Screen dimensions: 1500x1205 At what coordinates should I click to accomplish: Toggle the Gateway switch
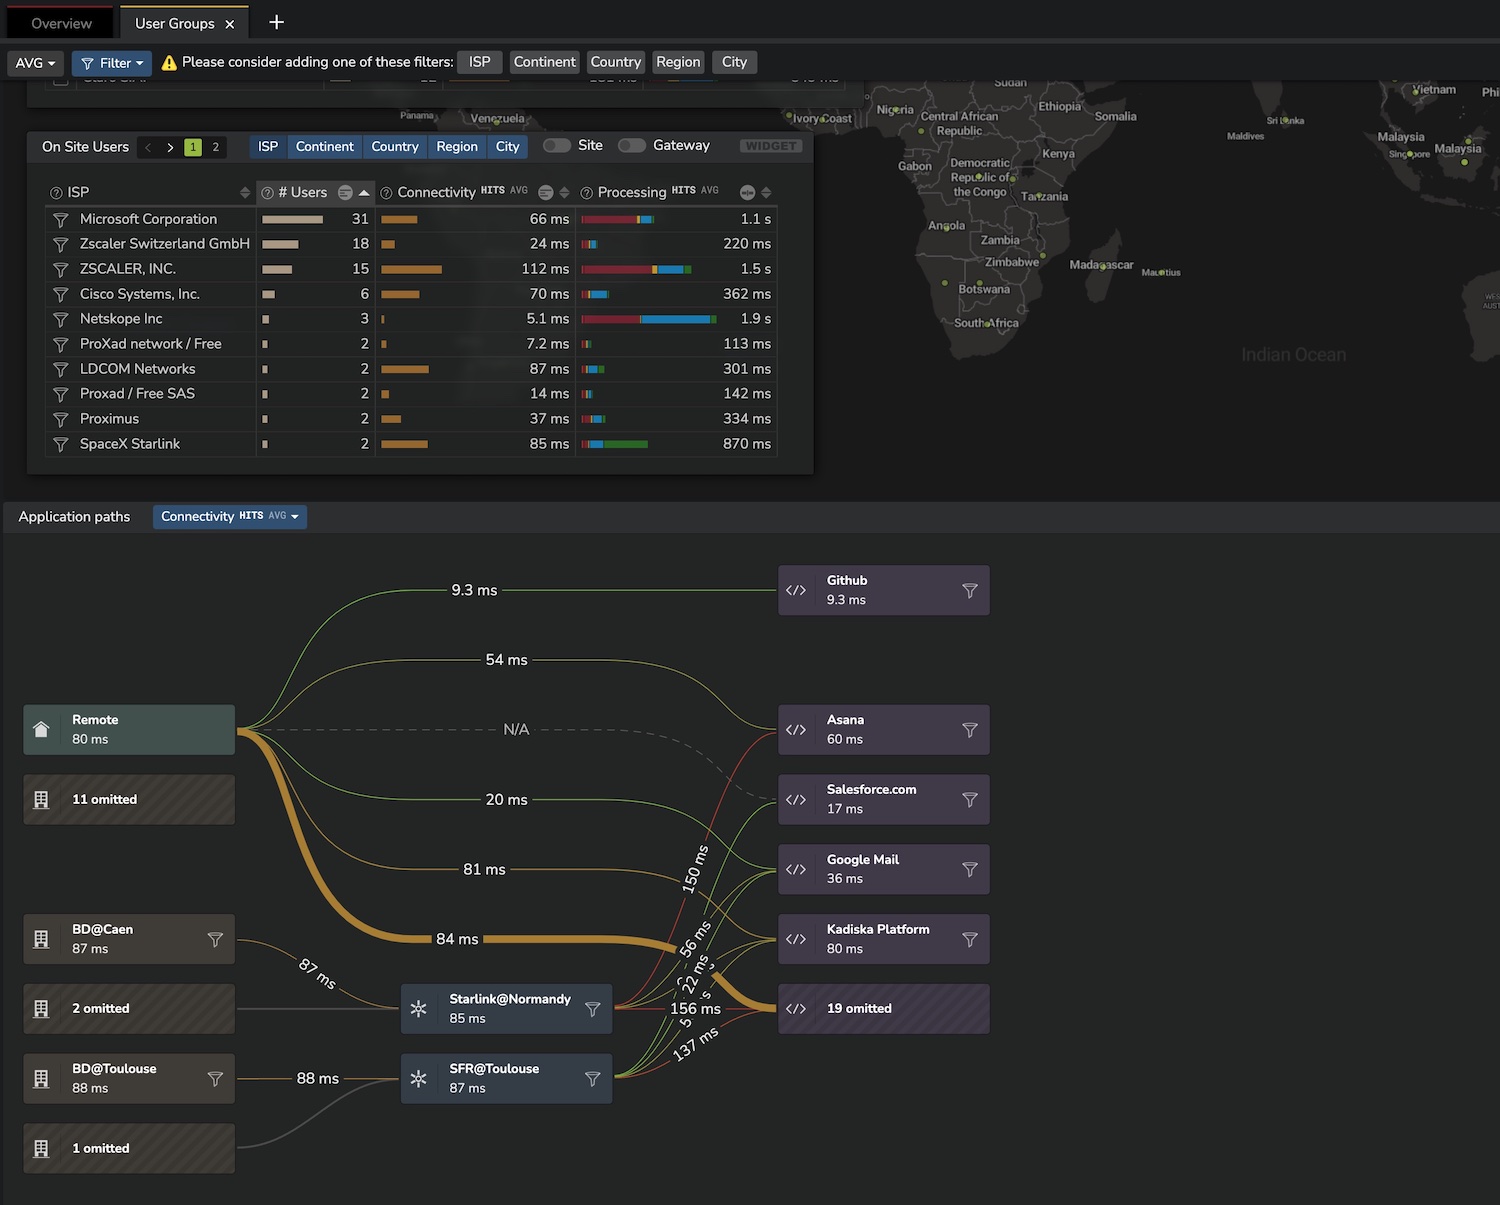tap(632, 146)
